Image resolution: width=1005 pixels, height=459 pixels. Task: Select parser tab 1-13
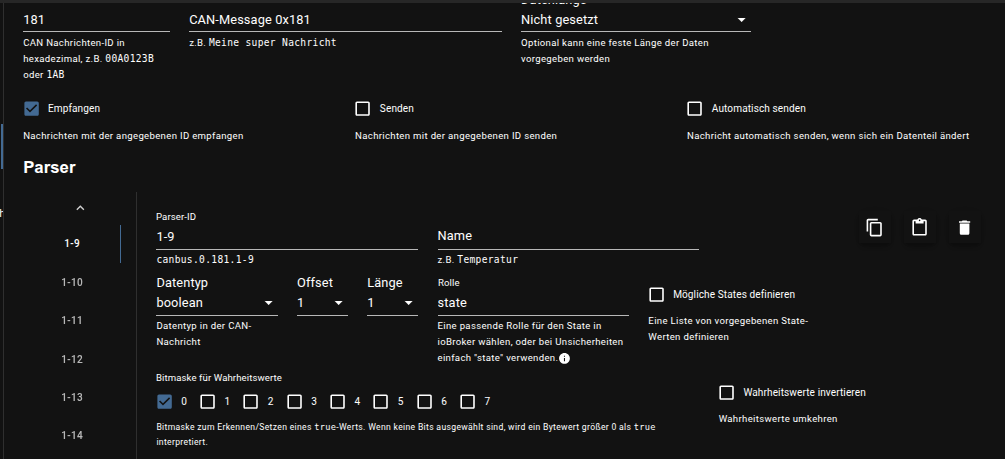(72, 397)
